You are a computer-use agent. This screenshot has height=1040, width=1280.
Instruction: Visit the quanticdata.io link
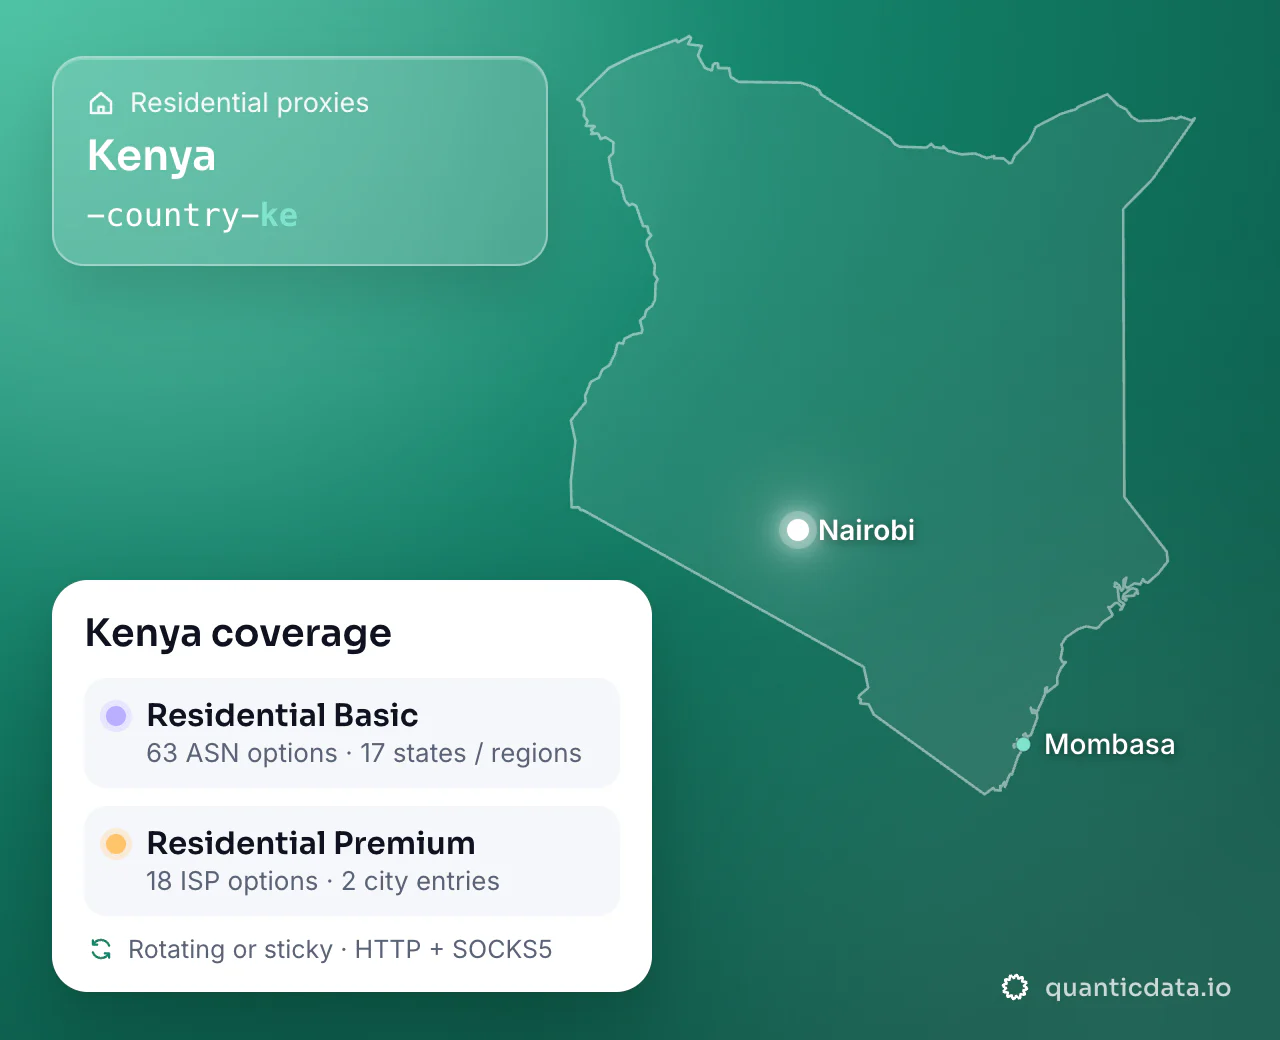(1138, 988)
